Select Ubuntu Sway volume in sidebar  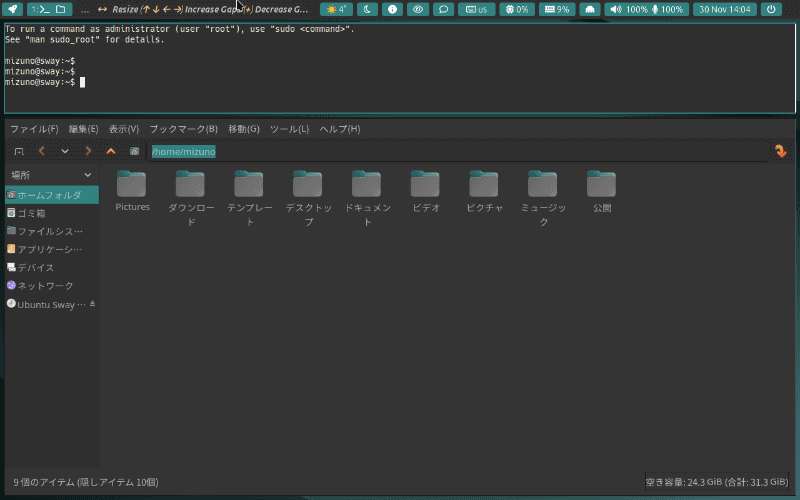46,305
